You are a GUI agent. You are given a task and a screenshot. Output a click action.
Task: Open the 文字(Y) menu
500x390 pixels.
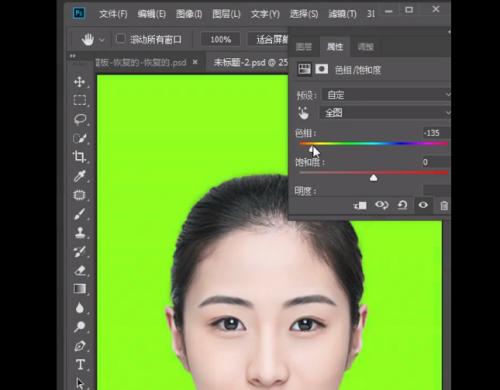pyautogui.click(x=265, y=14)
